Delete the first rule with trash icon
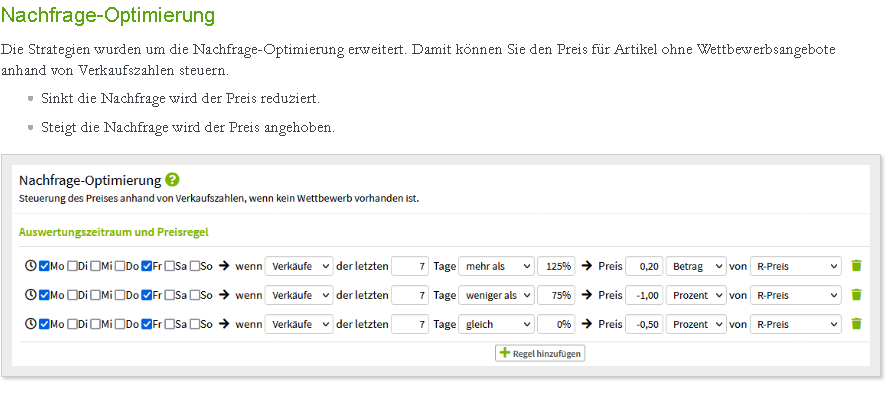The height and width of the screenshot is (403, 886). point(857,266)
